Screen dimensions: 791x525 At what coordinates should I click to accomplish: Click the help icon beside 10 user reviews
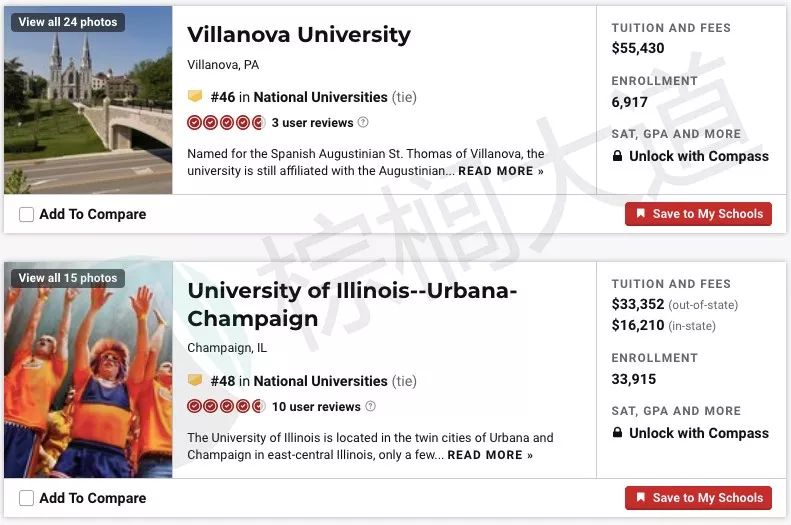point(370,406)
